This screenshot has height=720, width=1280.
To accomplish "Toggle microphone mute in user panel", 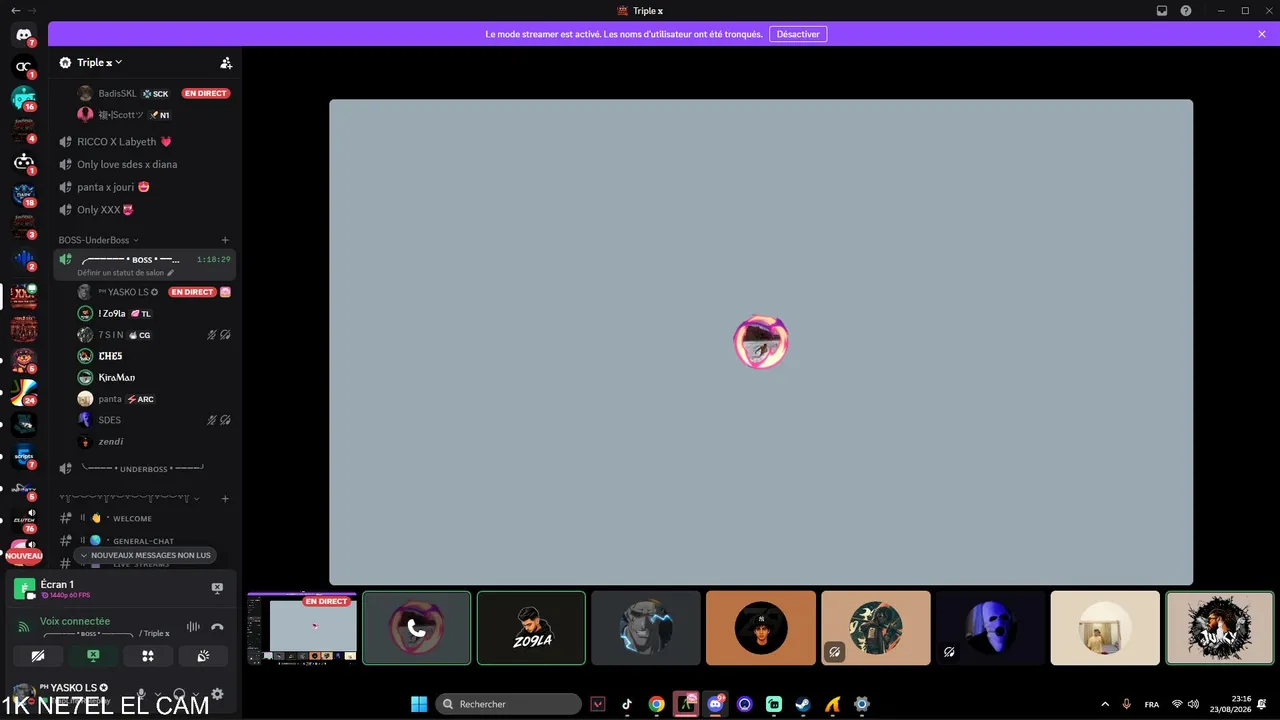I will [x=141, y=694].
